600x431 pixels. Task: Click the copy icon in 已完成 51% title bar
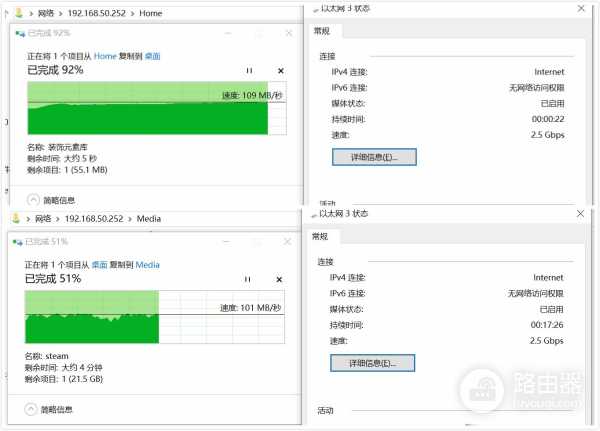point(18,242)
